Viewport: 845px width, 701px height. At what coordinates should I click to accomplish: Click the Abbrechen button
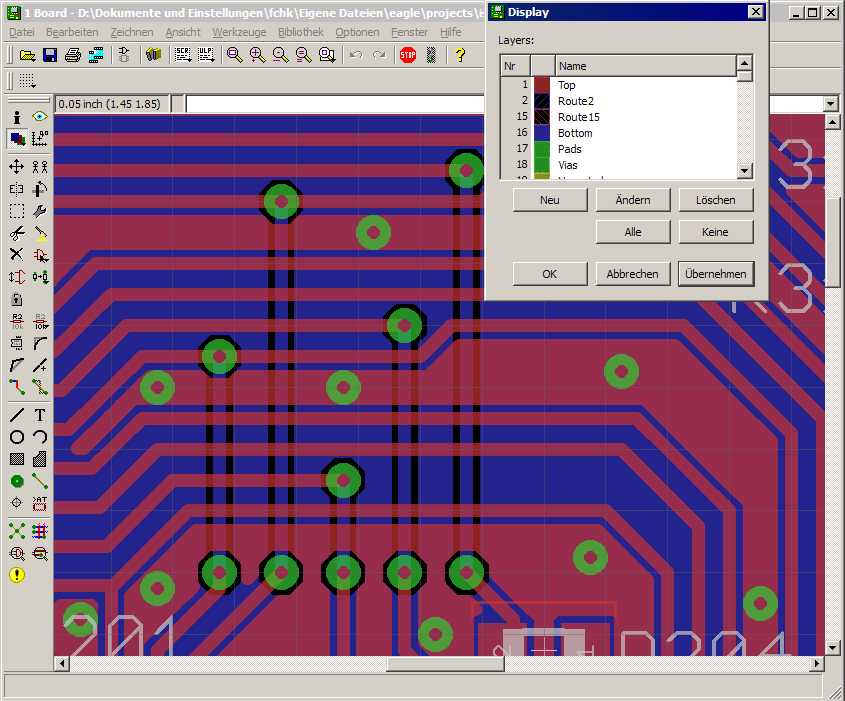[x=633, y=274]
